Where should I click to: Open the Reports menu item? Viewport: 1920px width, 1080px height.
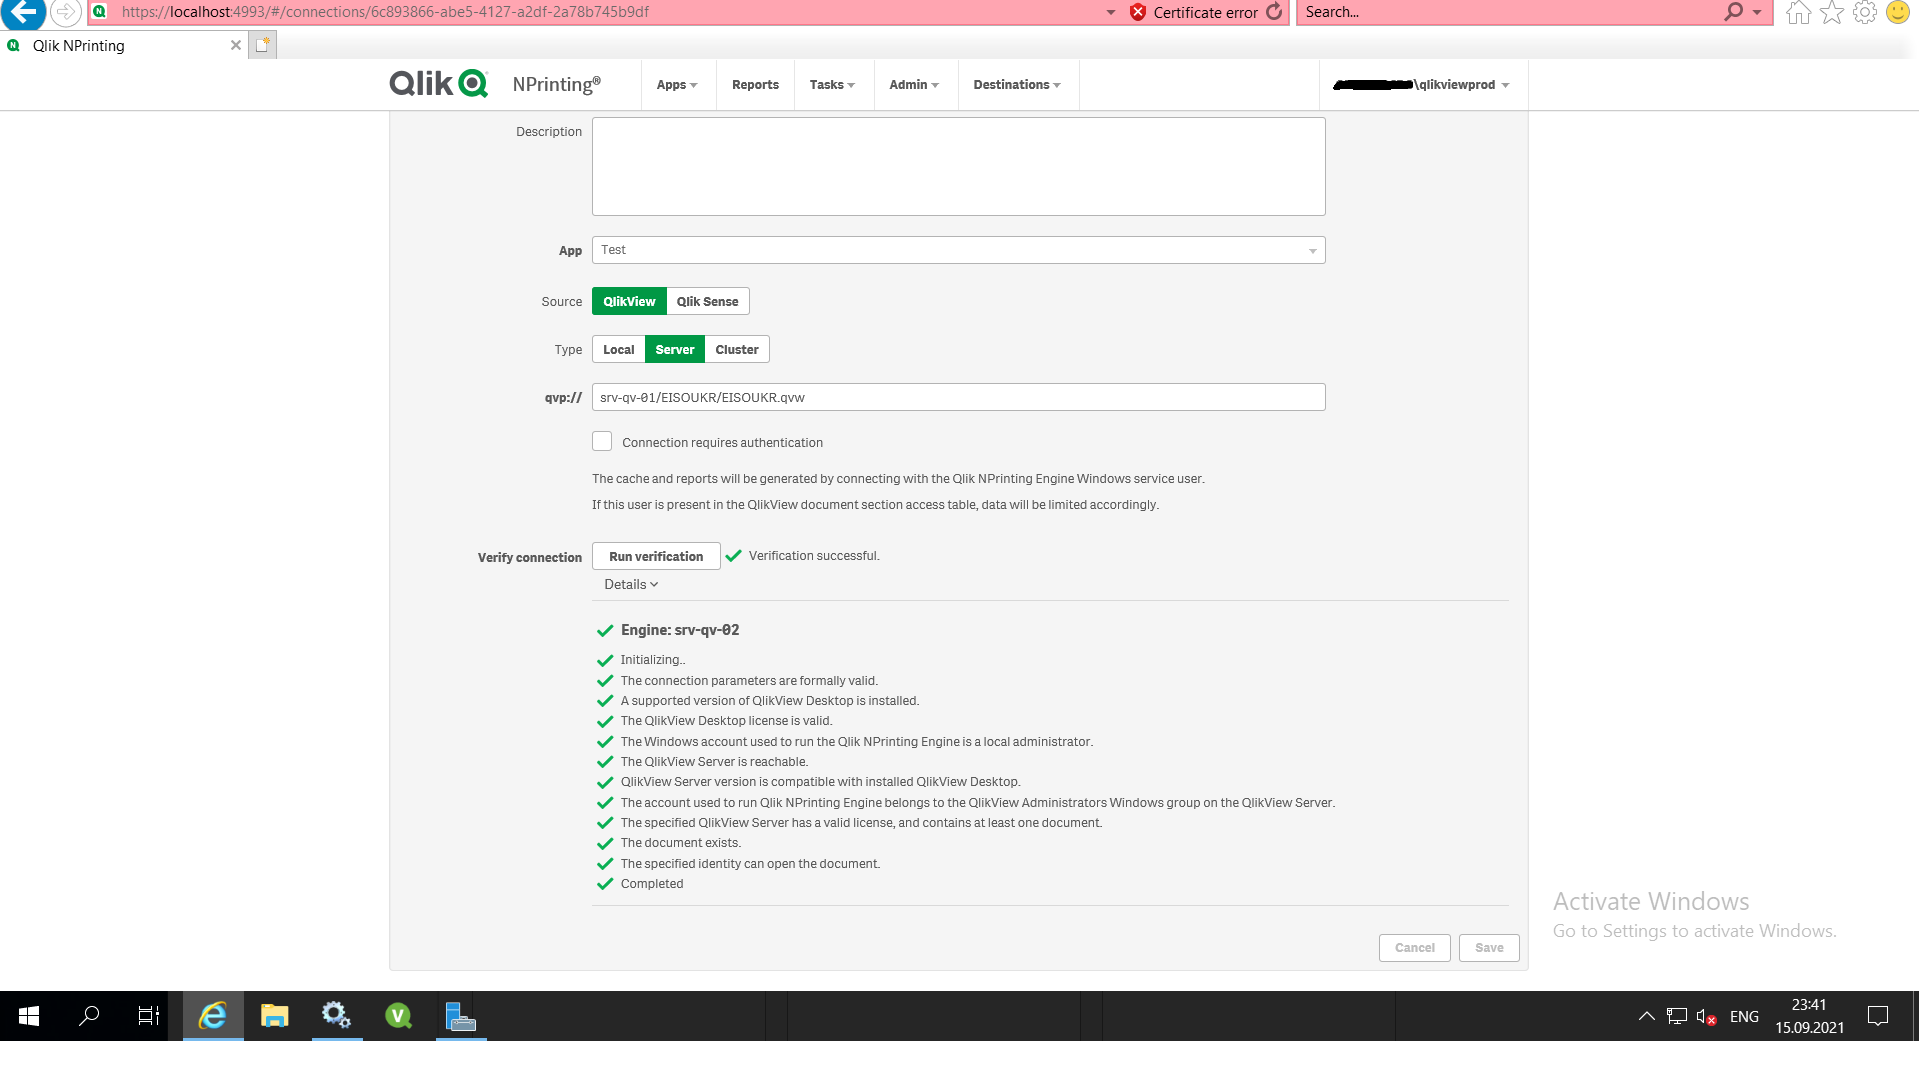[x=755, y=85]
